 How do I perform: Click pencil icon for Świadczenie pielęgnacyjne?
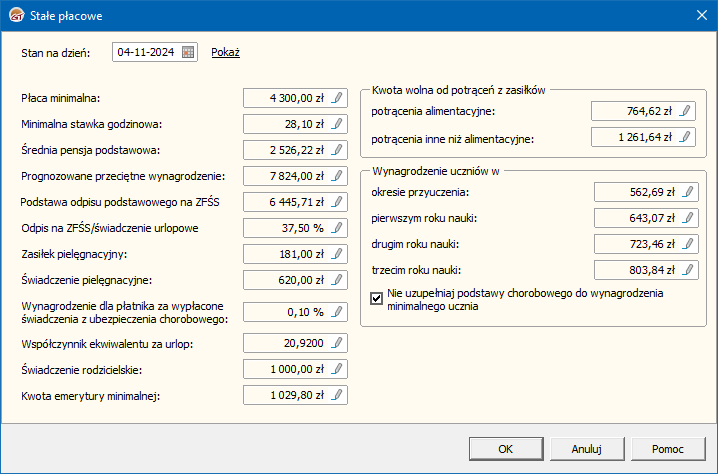(337, 280)
